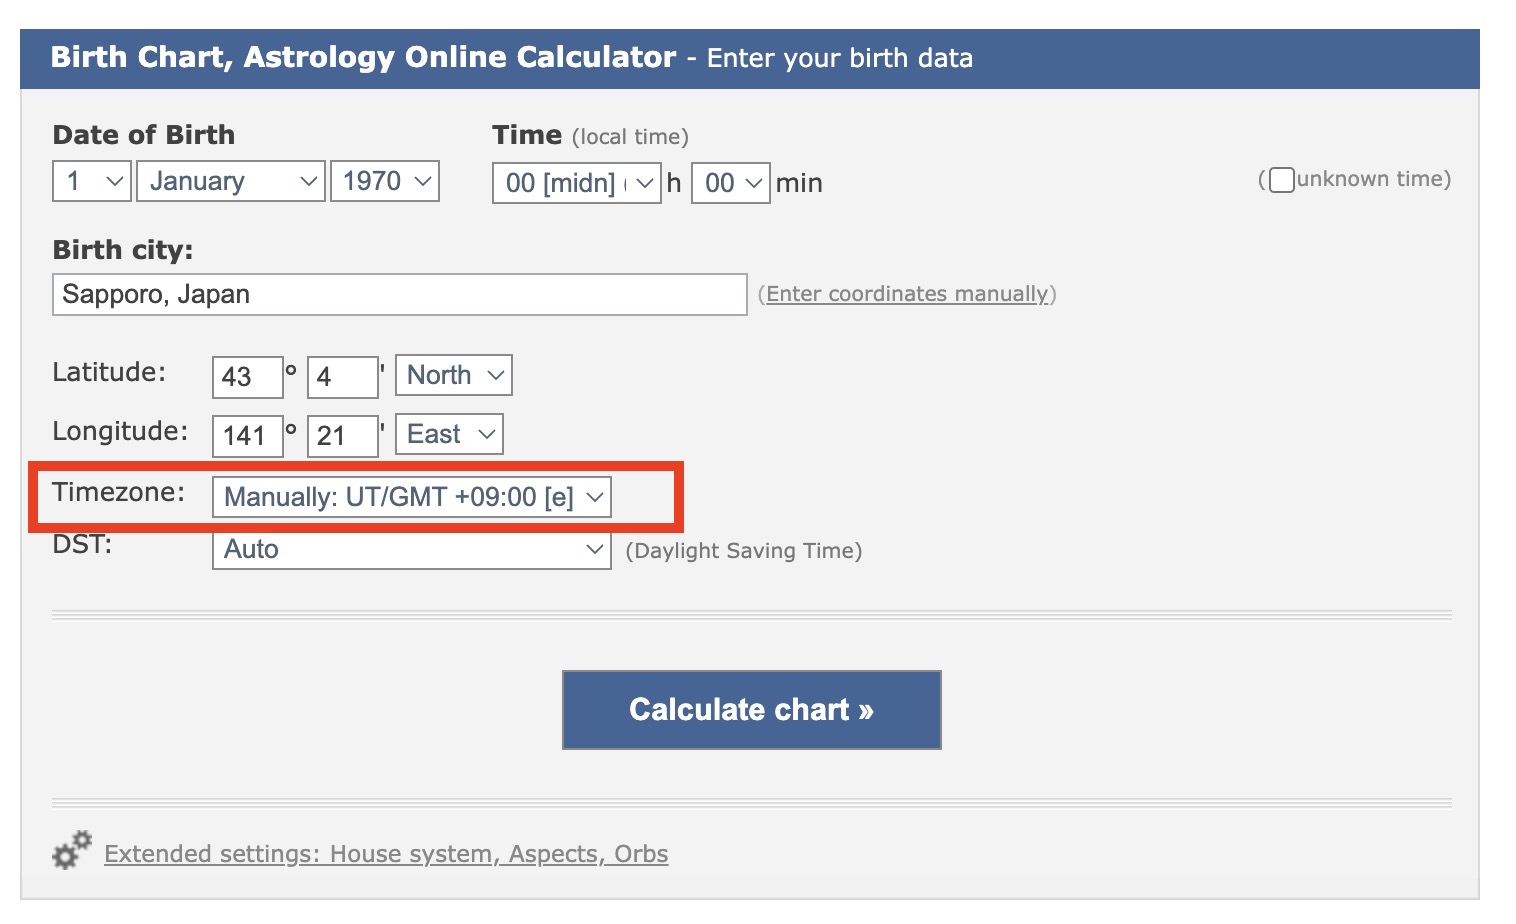Open the longitude East/West dropdown
Screen dimensions: 1516x924
[x=449, y=434]
